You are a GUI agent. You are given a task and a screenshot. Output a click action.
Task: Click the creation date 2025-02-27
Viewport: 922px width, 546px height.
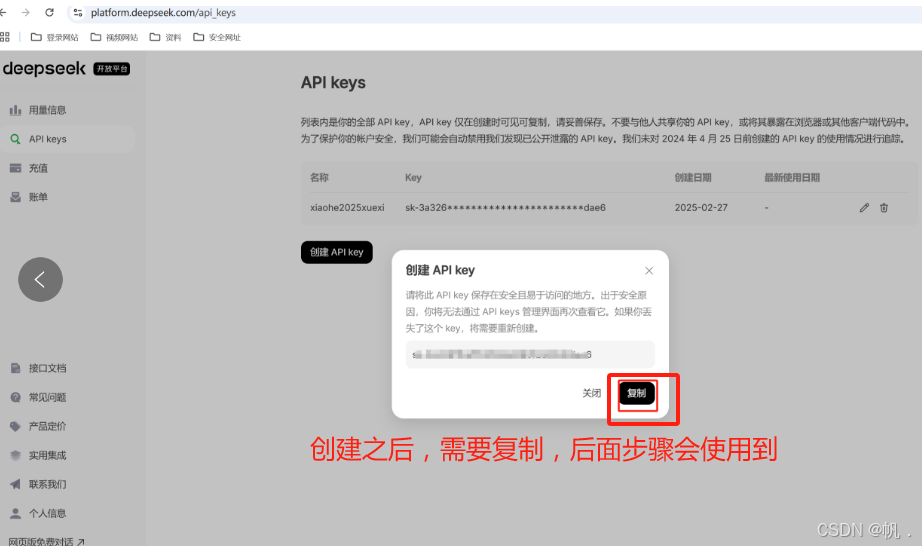point(701,207)
